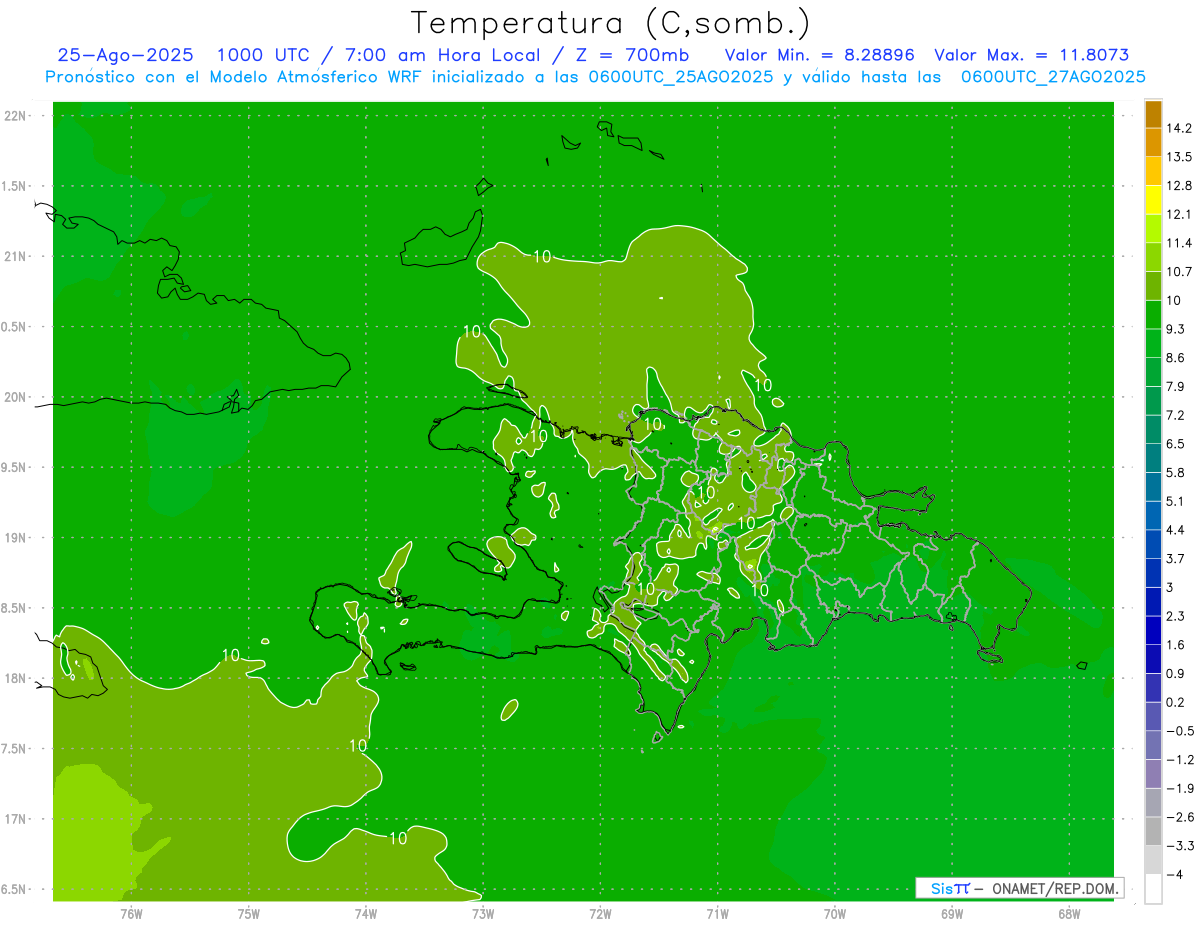Pick the teal swatch between 5.8 and 6.5
The width and height of the screenshot is (1200, 927).
[x=1153, y=459]
